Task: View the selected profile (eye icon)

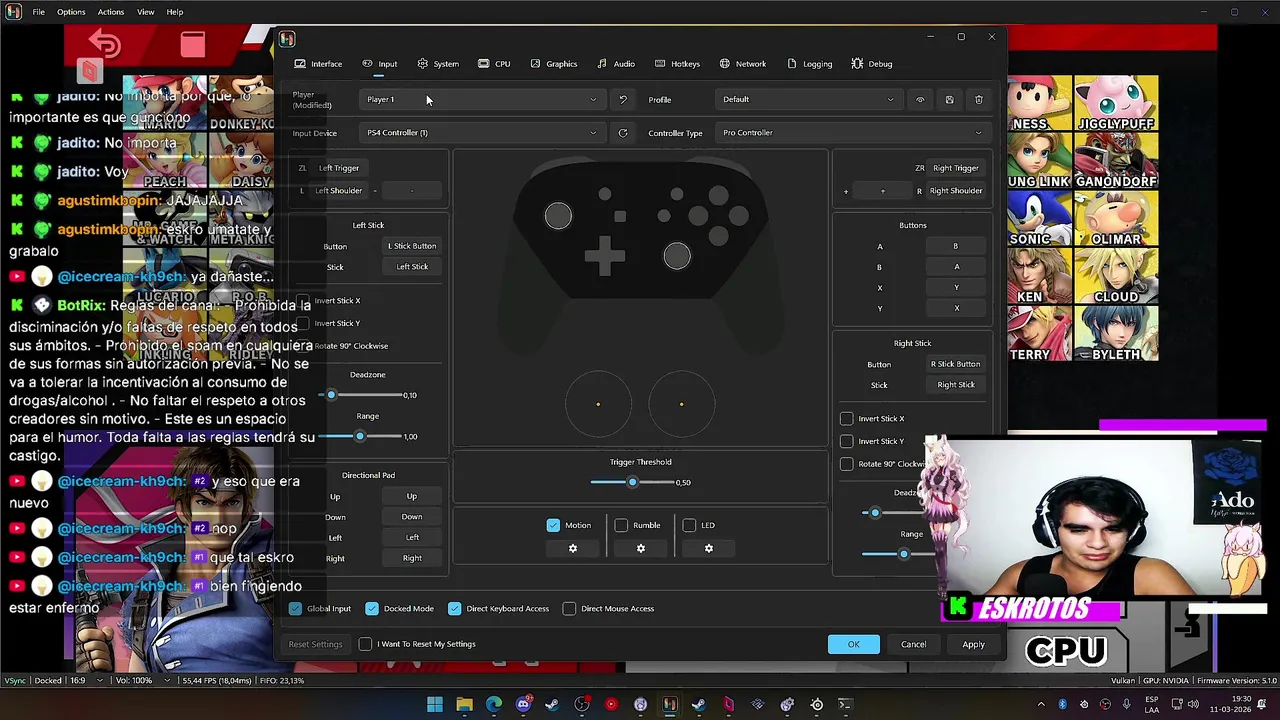Action: [920, 99]
